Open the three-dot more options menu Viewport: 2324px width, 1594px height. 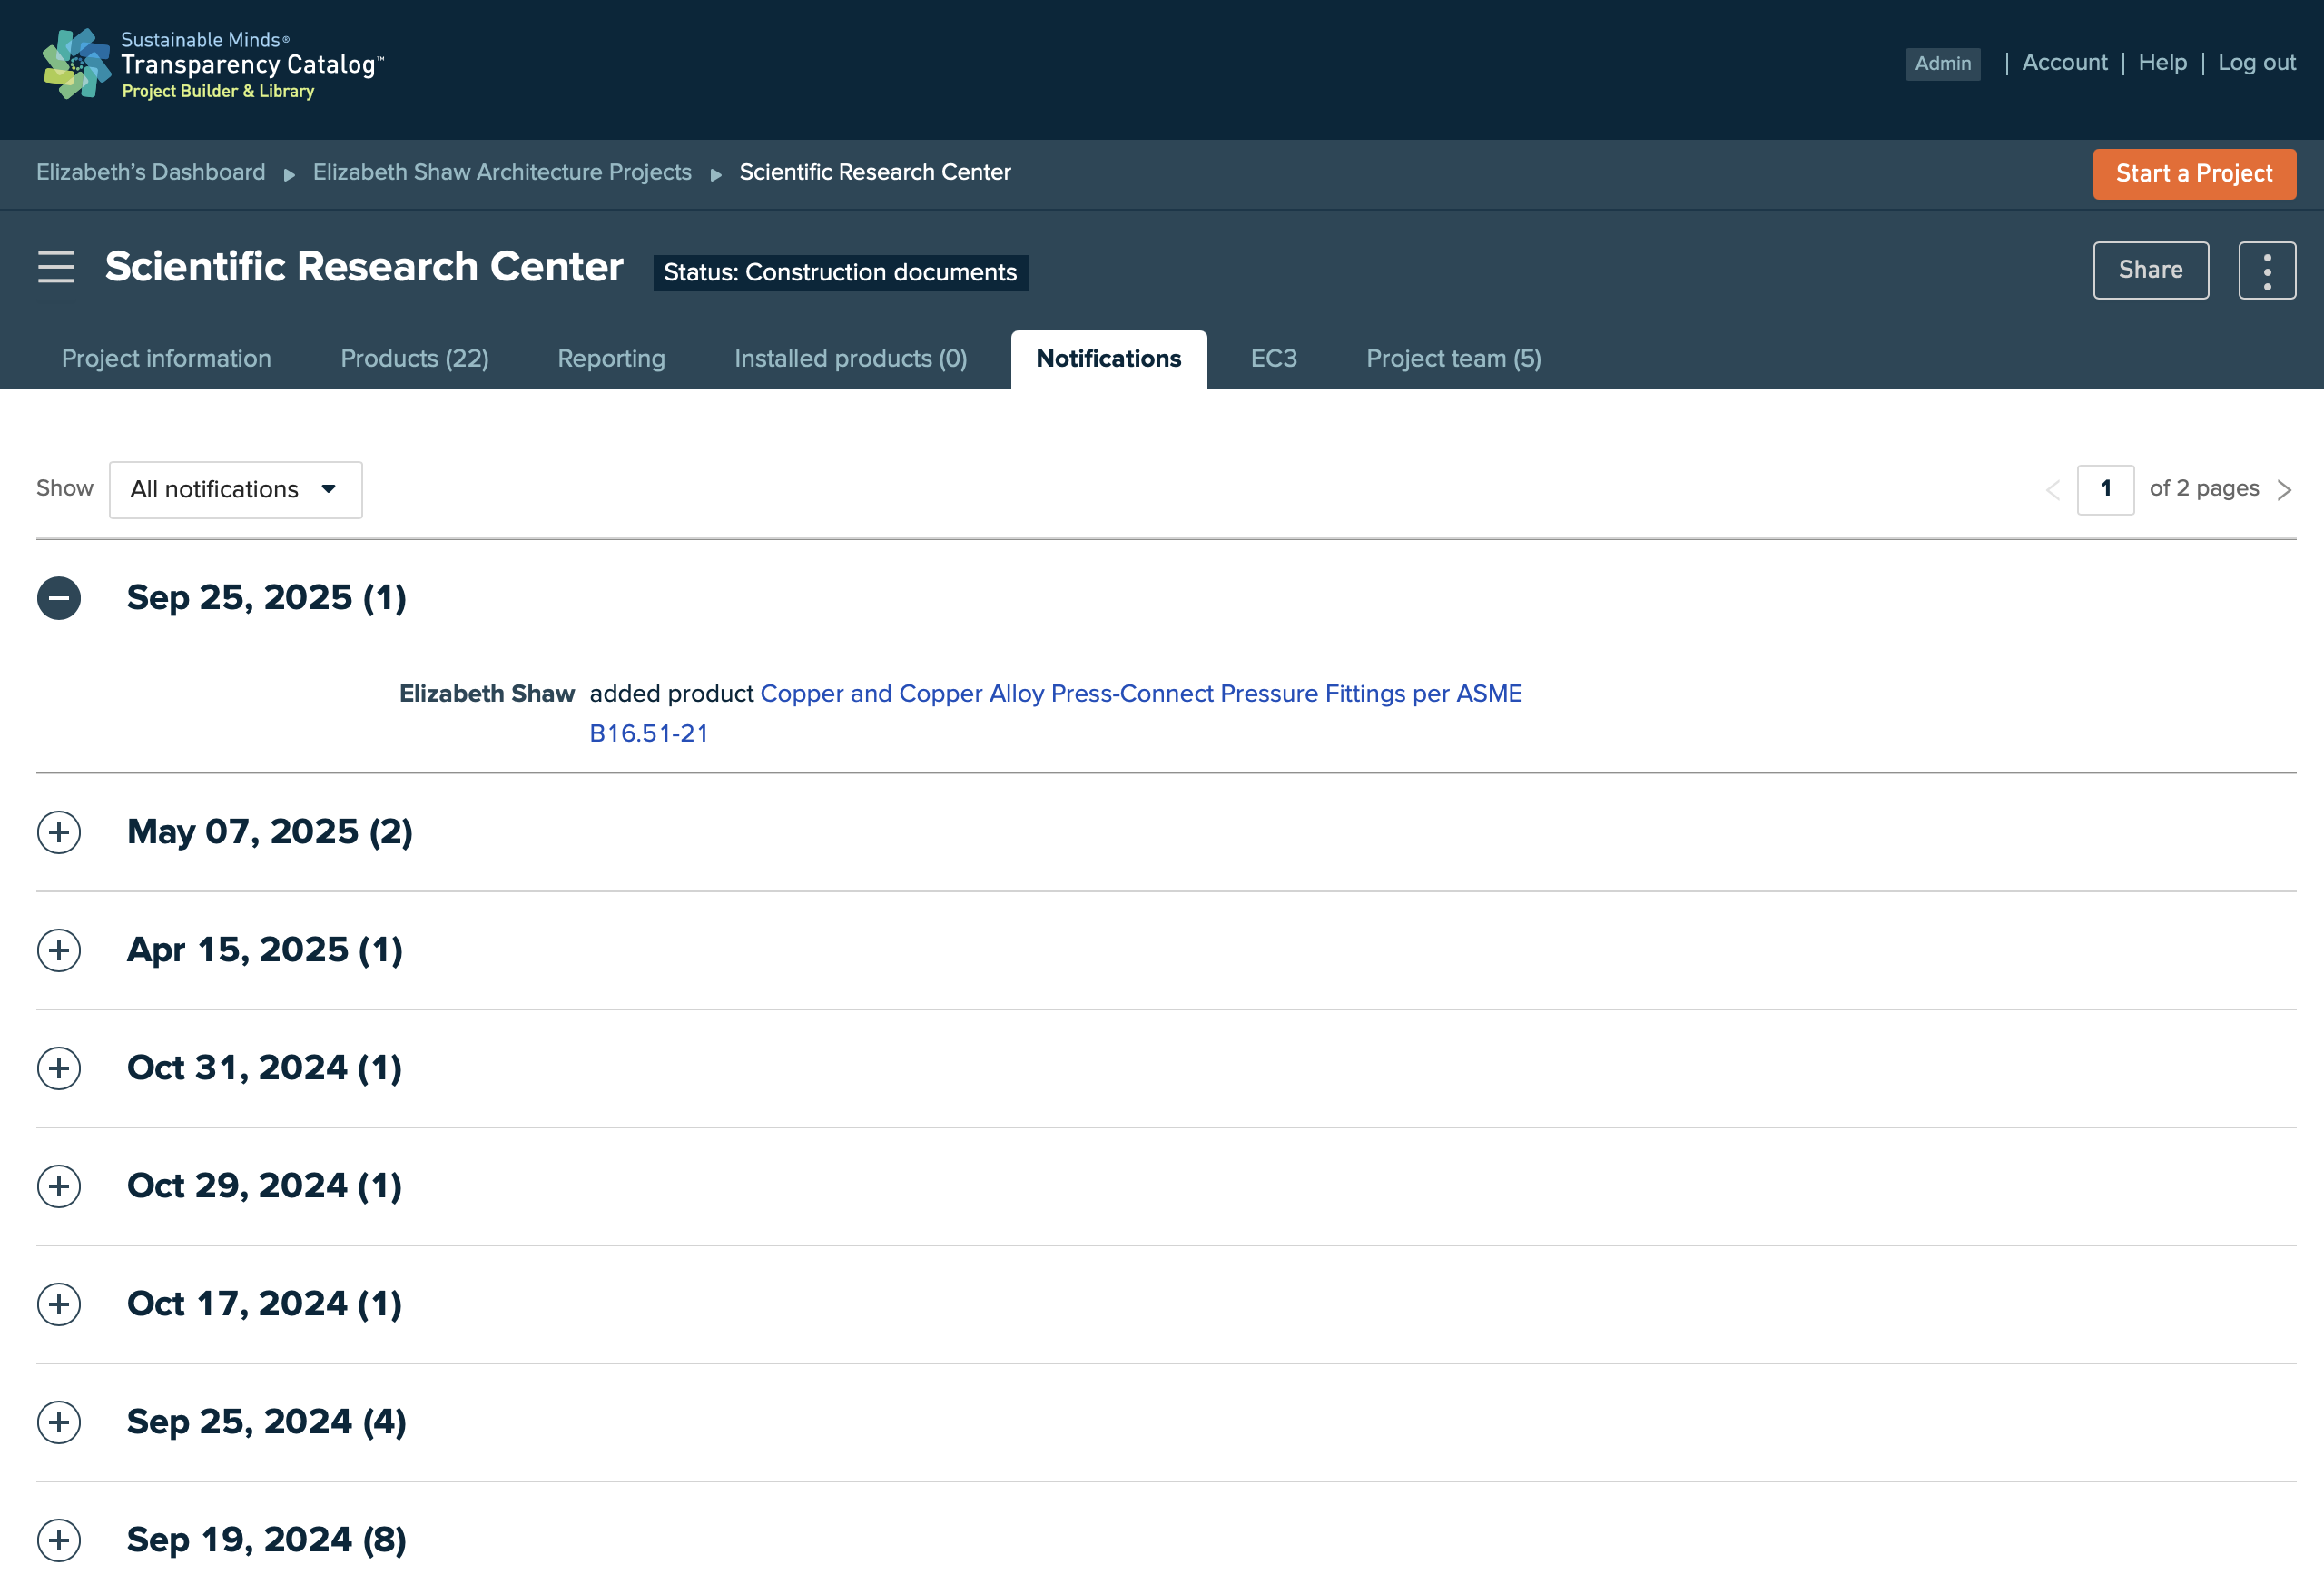pyautogui.click(x=2267, y=270)
